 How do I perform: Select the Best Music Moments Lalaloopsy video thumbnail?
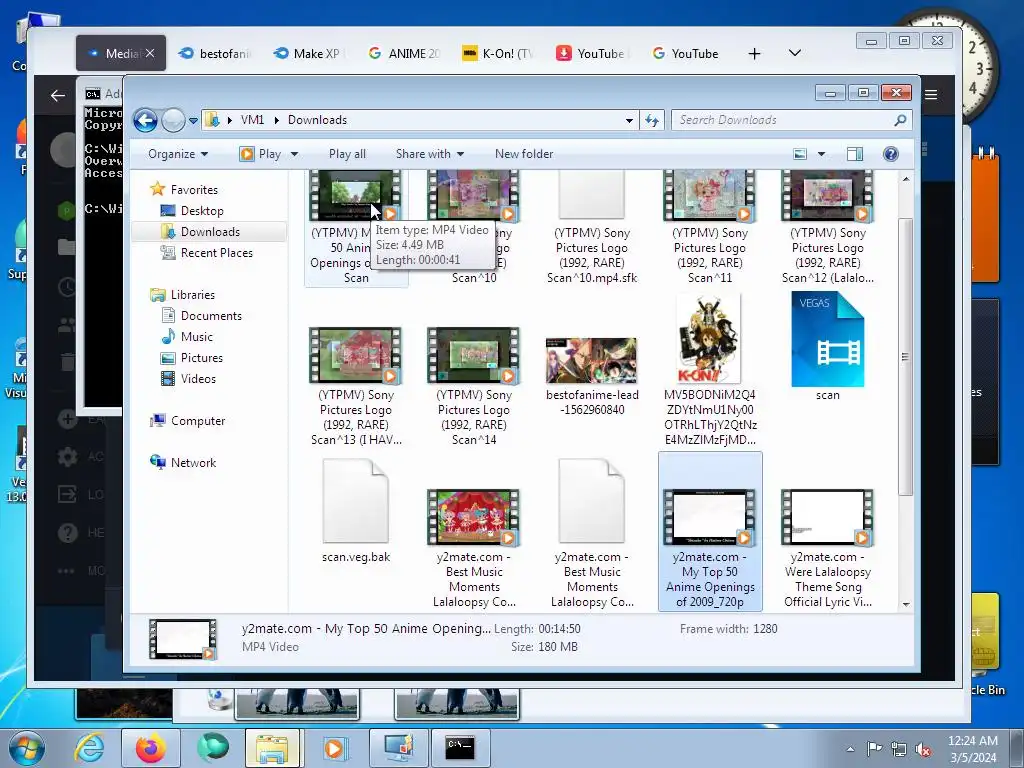coord(473,517)
